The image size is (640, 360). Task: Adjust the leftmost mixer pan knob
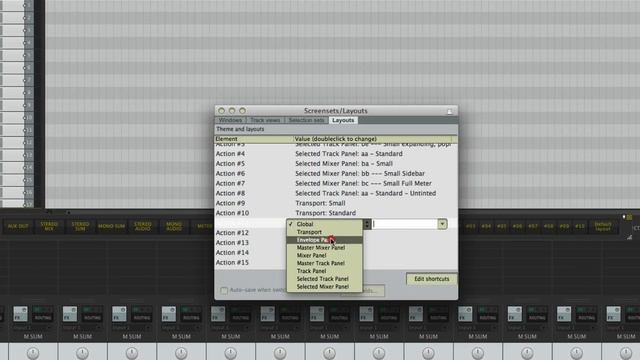pos(33,353)
